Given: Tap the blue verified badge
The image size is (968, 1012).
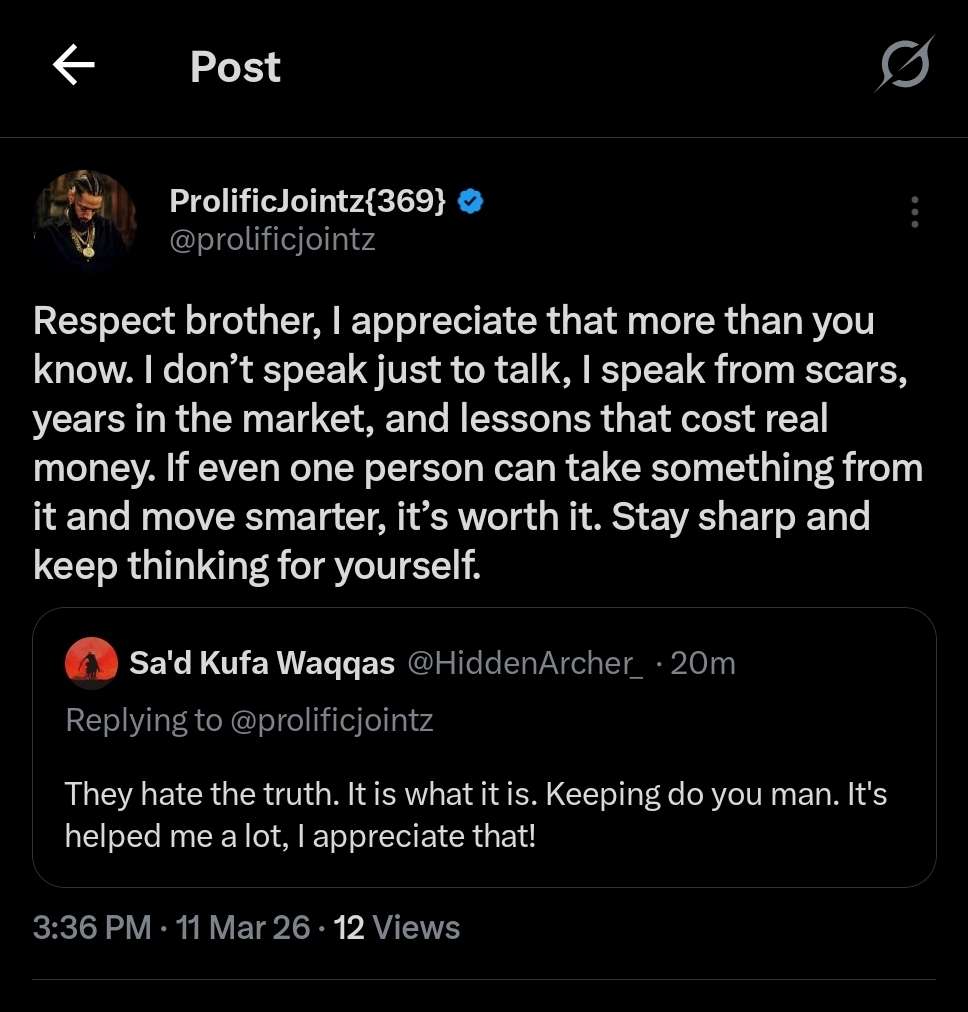Looking at the screenshot, I should pyautogui.click(x=471, y=201).
